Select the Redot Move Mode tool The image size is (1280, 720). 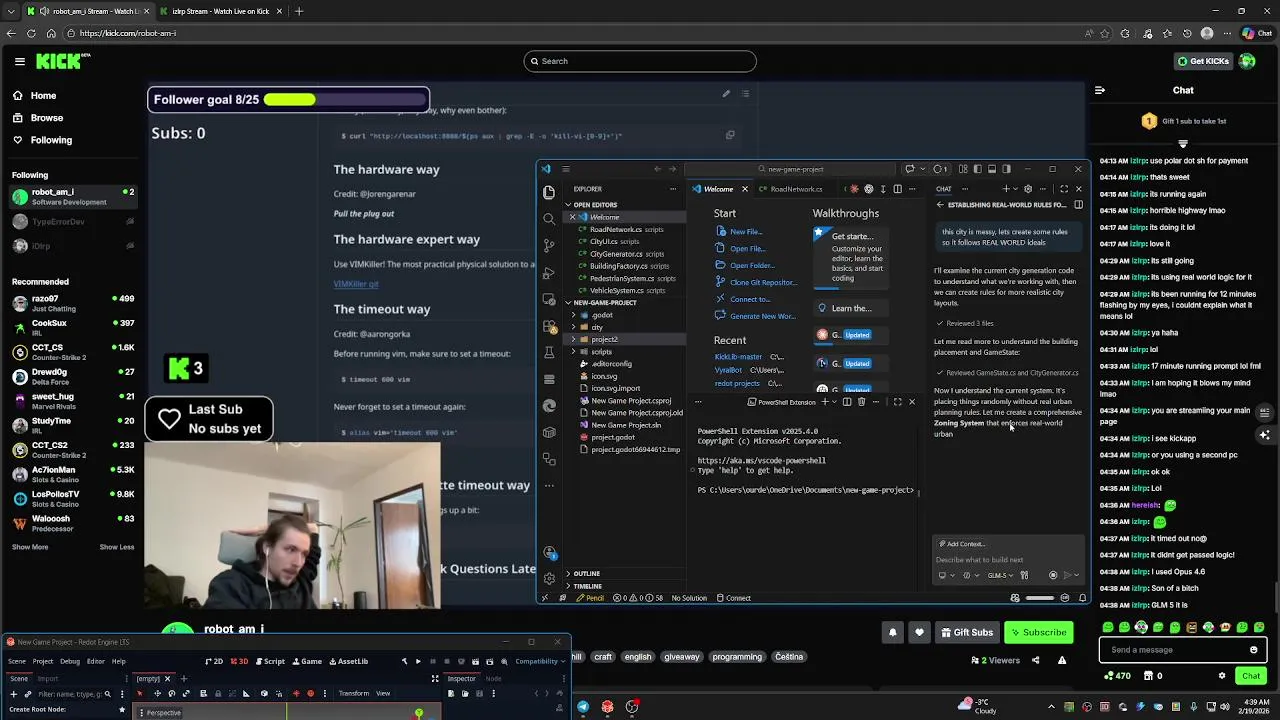156,693
